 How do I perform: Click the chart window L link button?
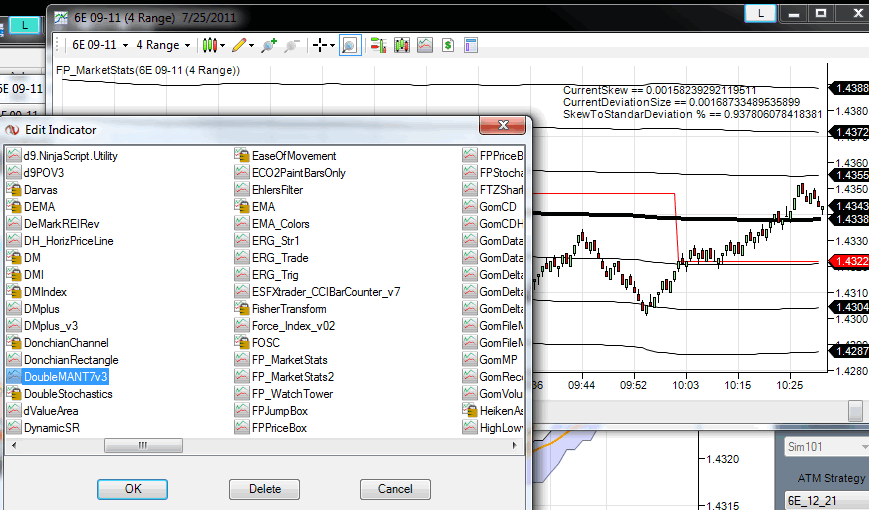click(760, 14)
